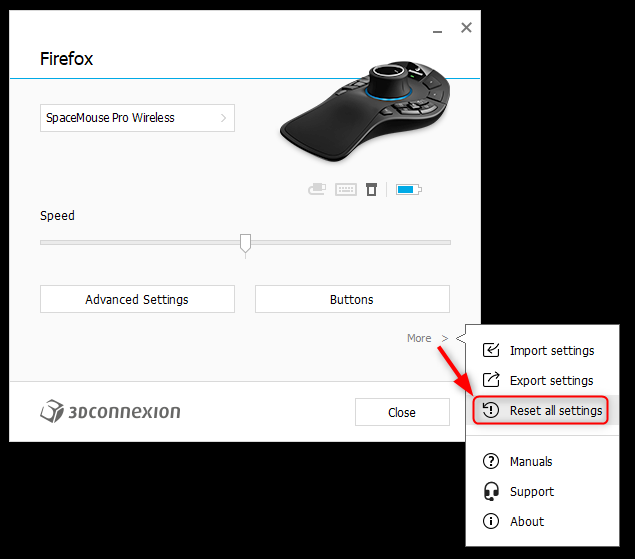The width and height of the screenshot is (635, 559).
Task: Click the chevron arrow in the device selector
Action: 224,118
